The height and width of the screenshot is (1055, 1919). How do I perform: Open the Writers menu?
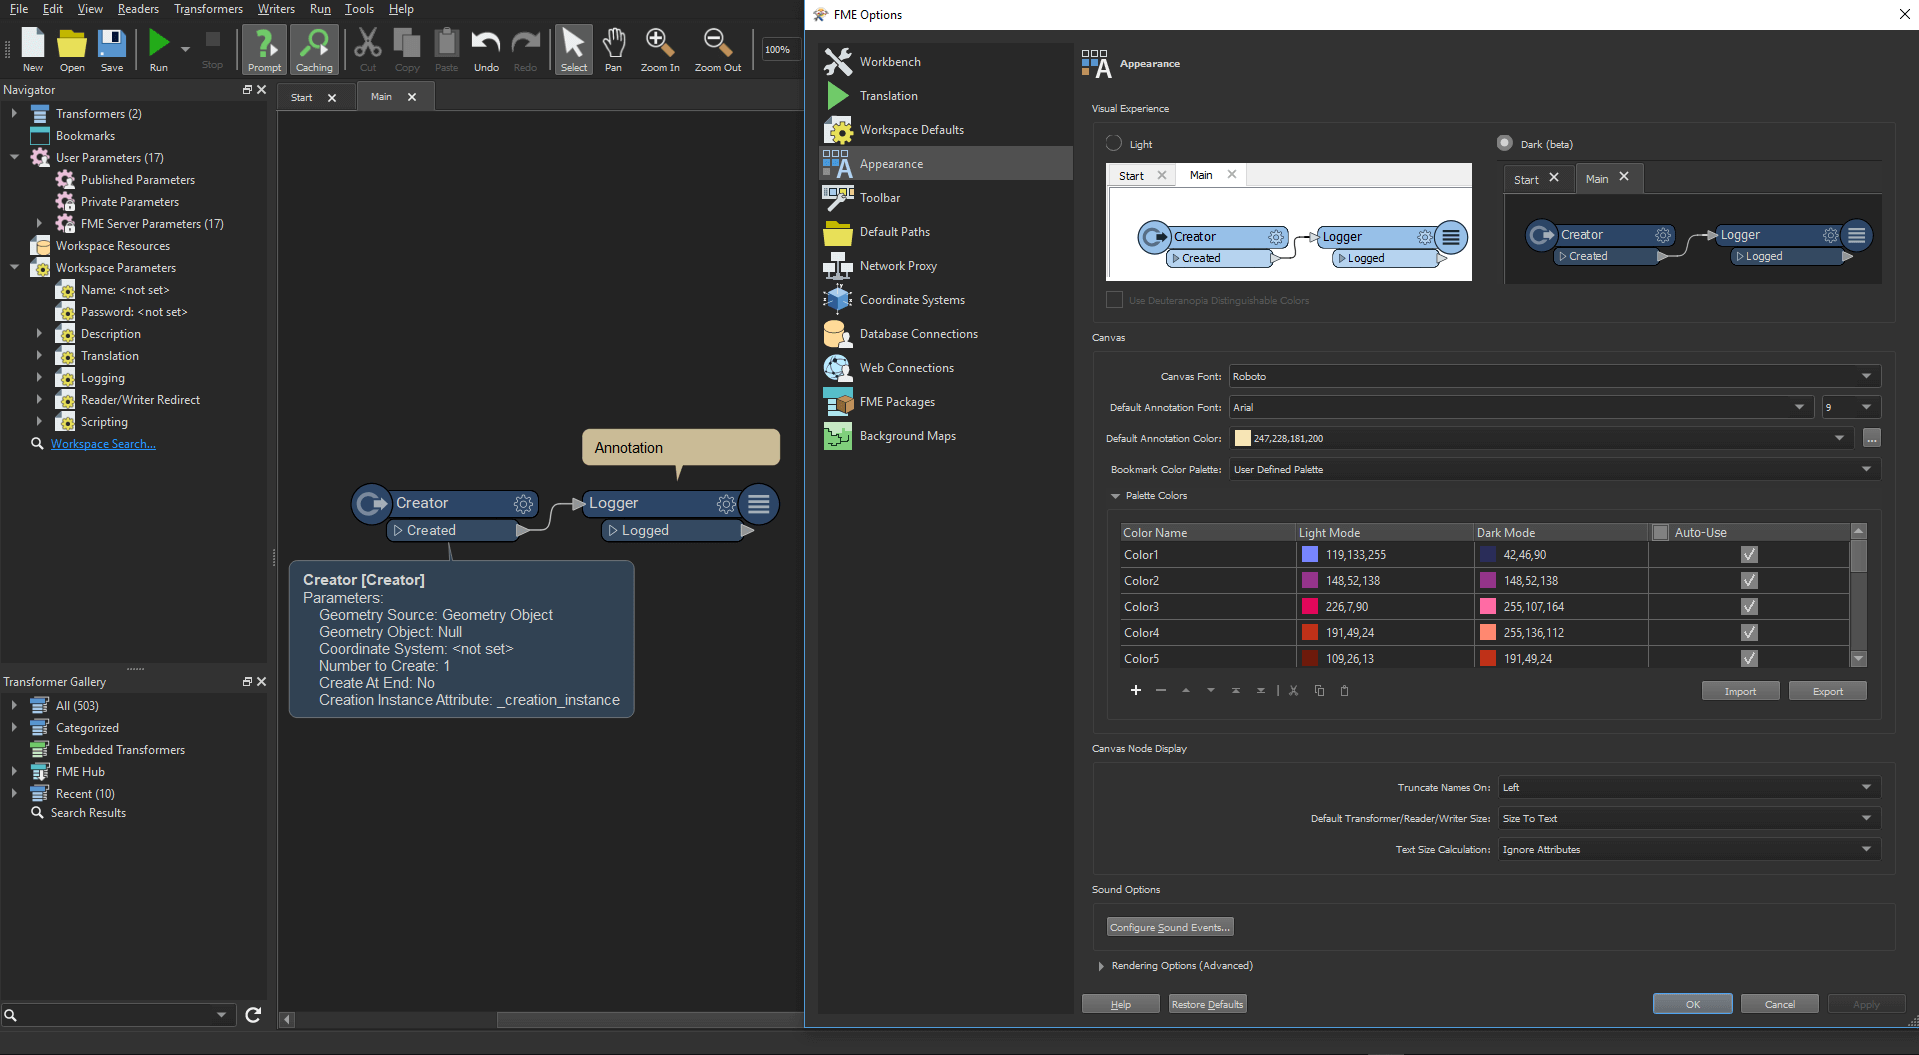[x=276, y=9]
